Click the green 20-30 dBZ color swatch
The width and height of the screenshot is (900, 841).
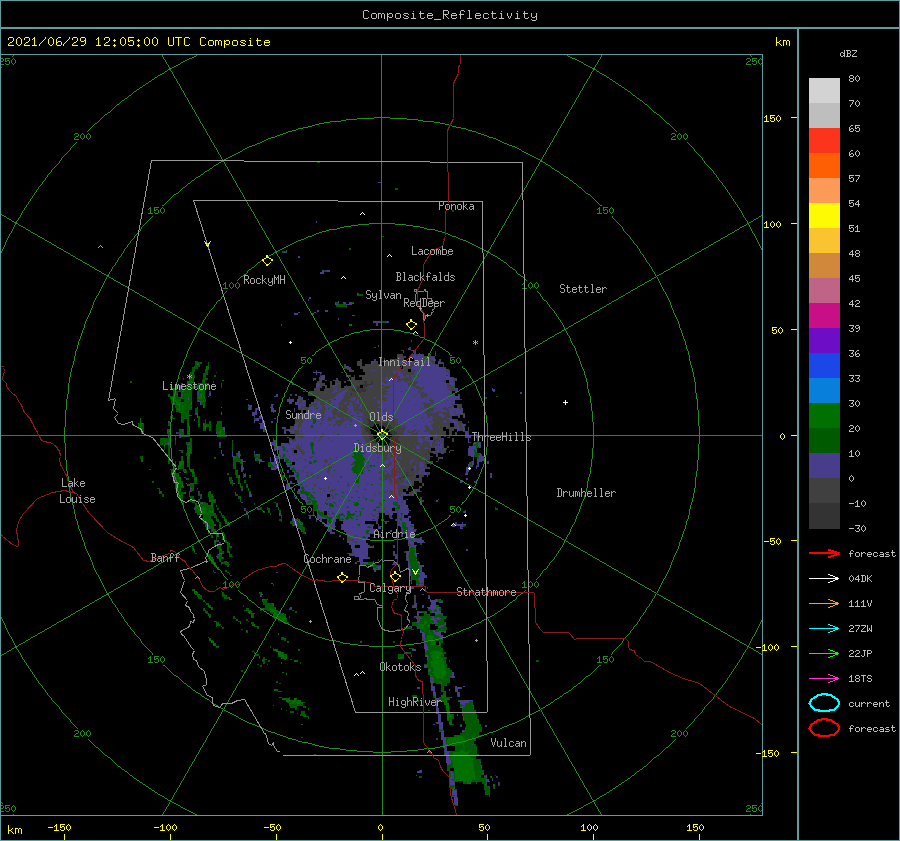(824, 416)
